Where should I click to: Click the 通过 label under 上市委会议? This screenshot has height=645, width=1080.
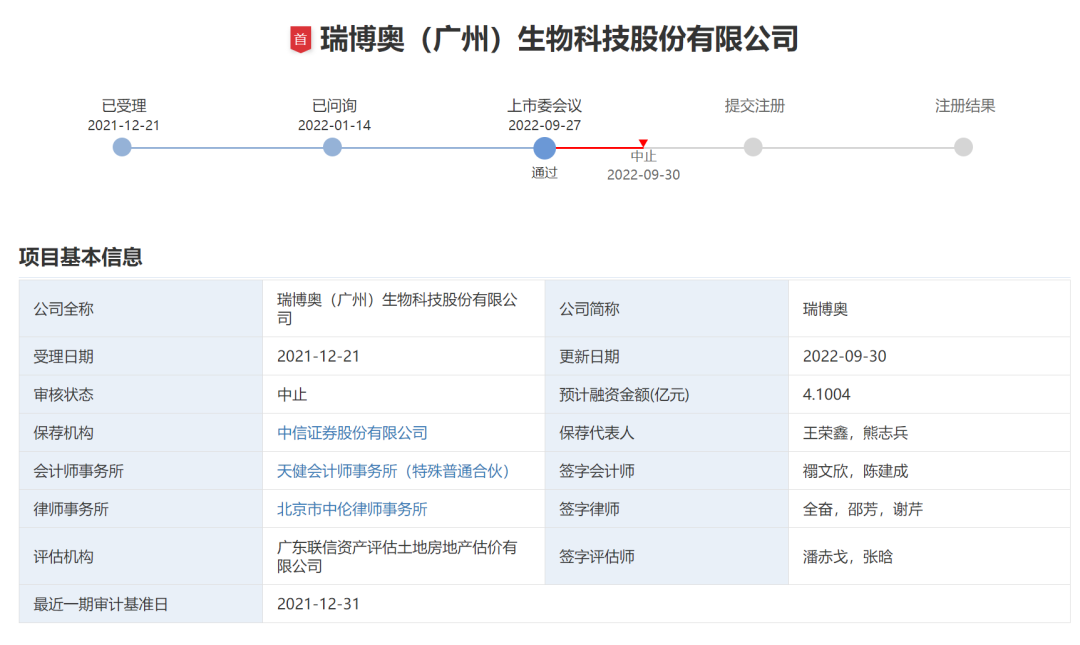pos(544,173)
